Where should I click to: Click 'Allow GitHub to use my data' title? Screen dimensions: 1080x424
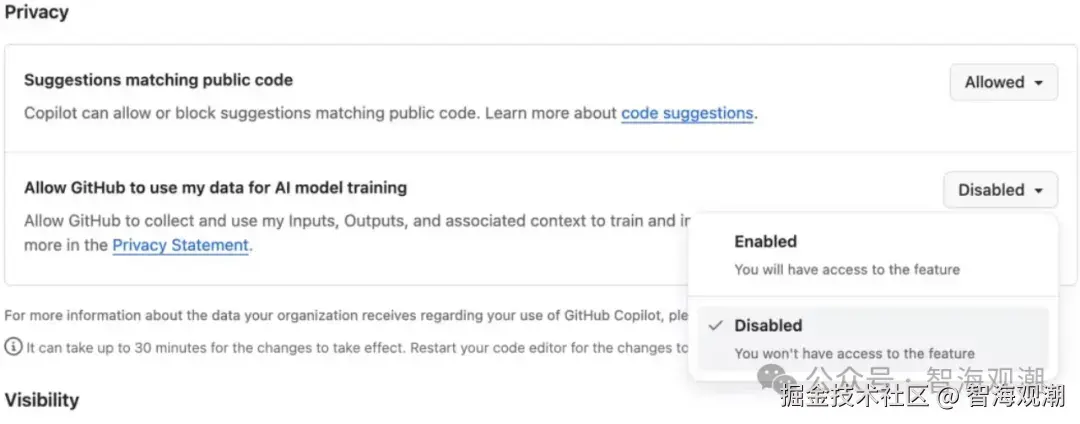(x=215, y=187)
